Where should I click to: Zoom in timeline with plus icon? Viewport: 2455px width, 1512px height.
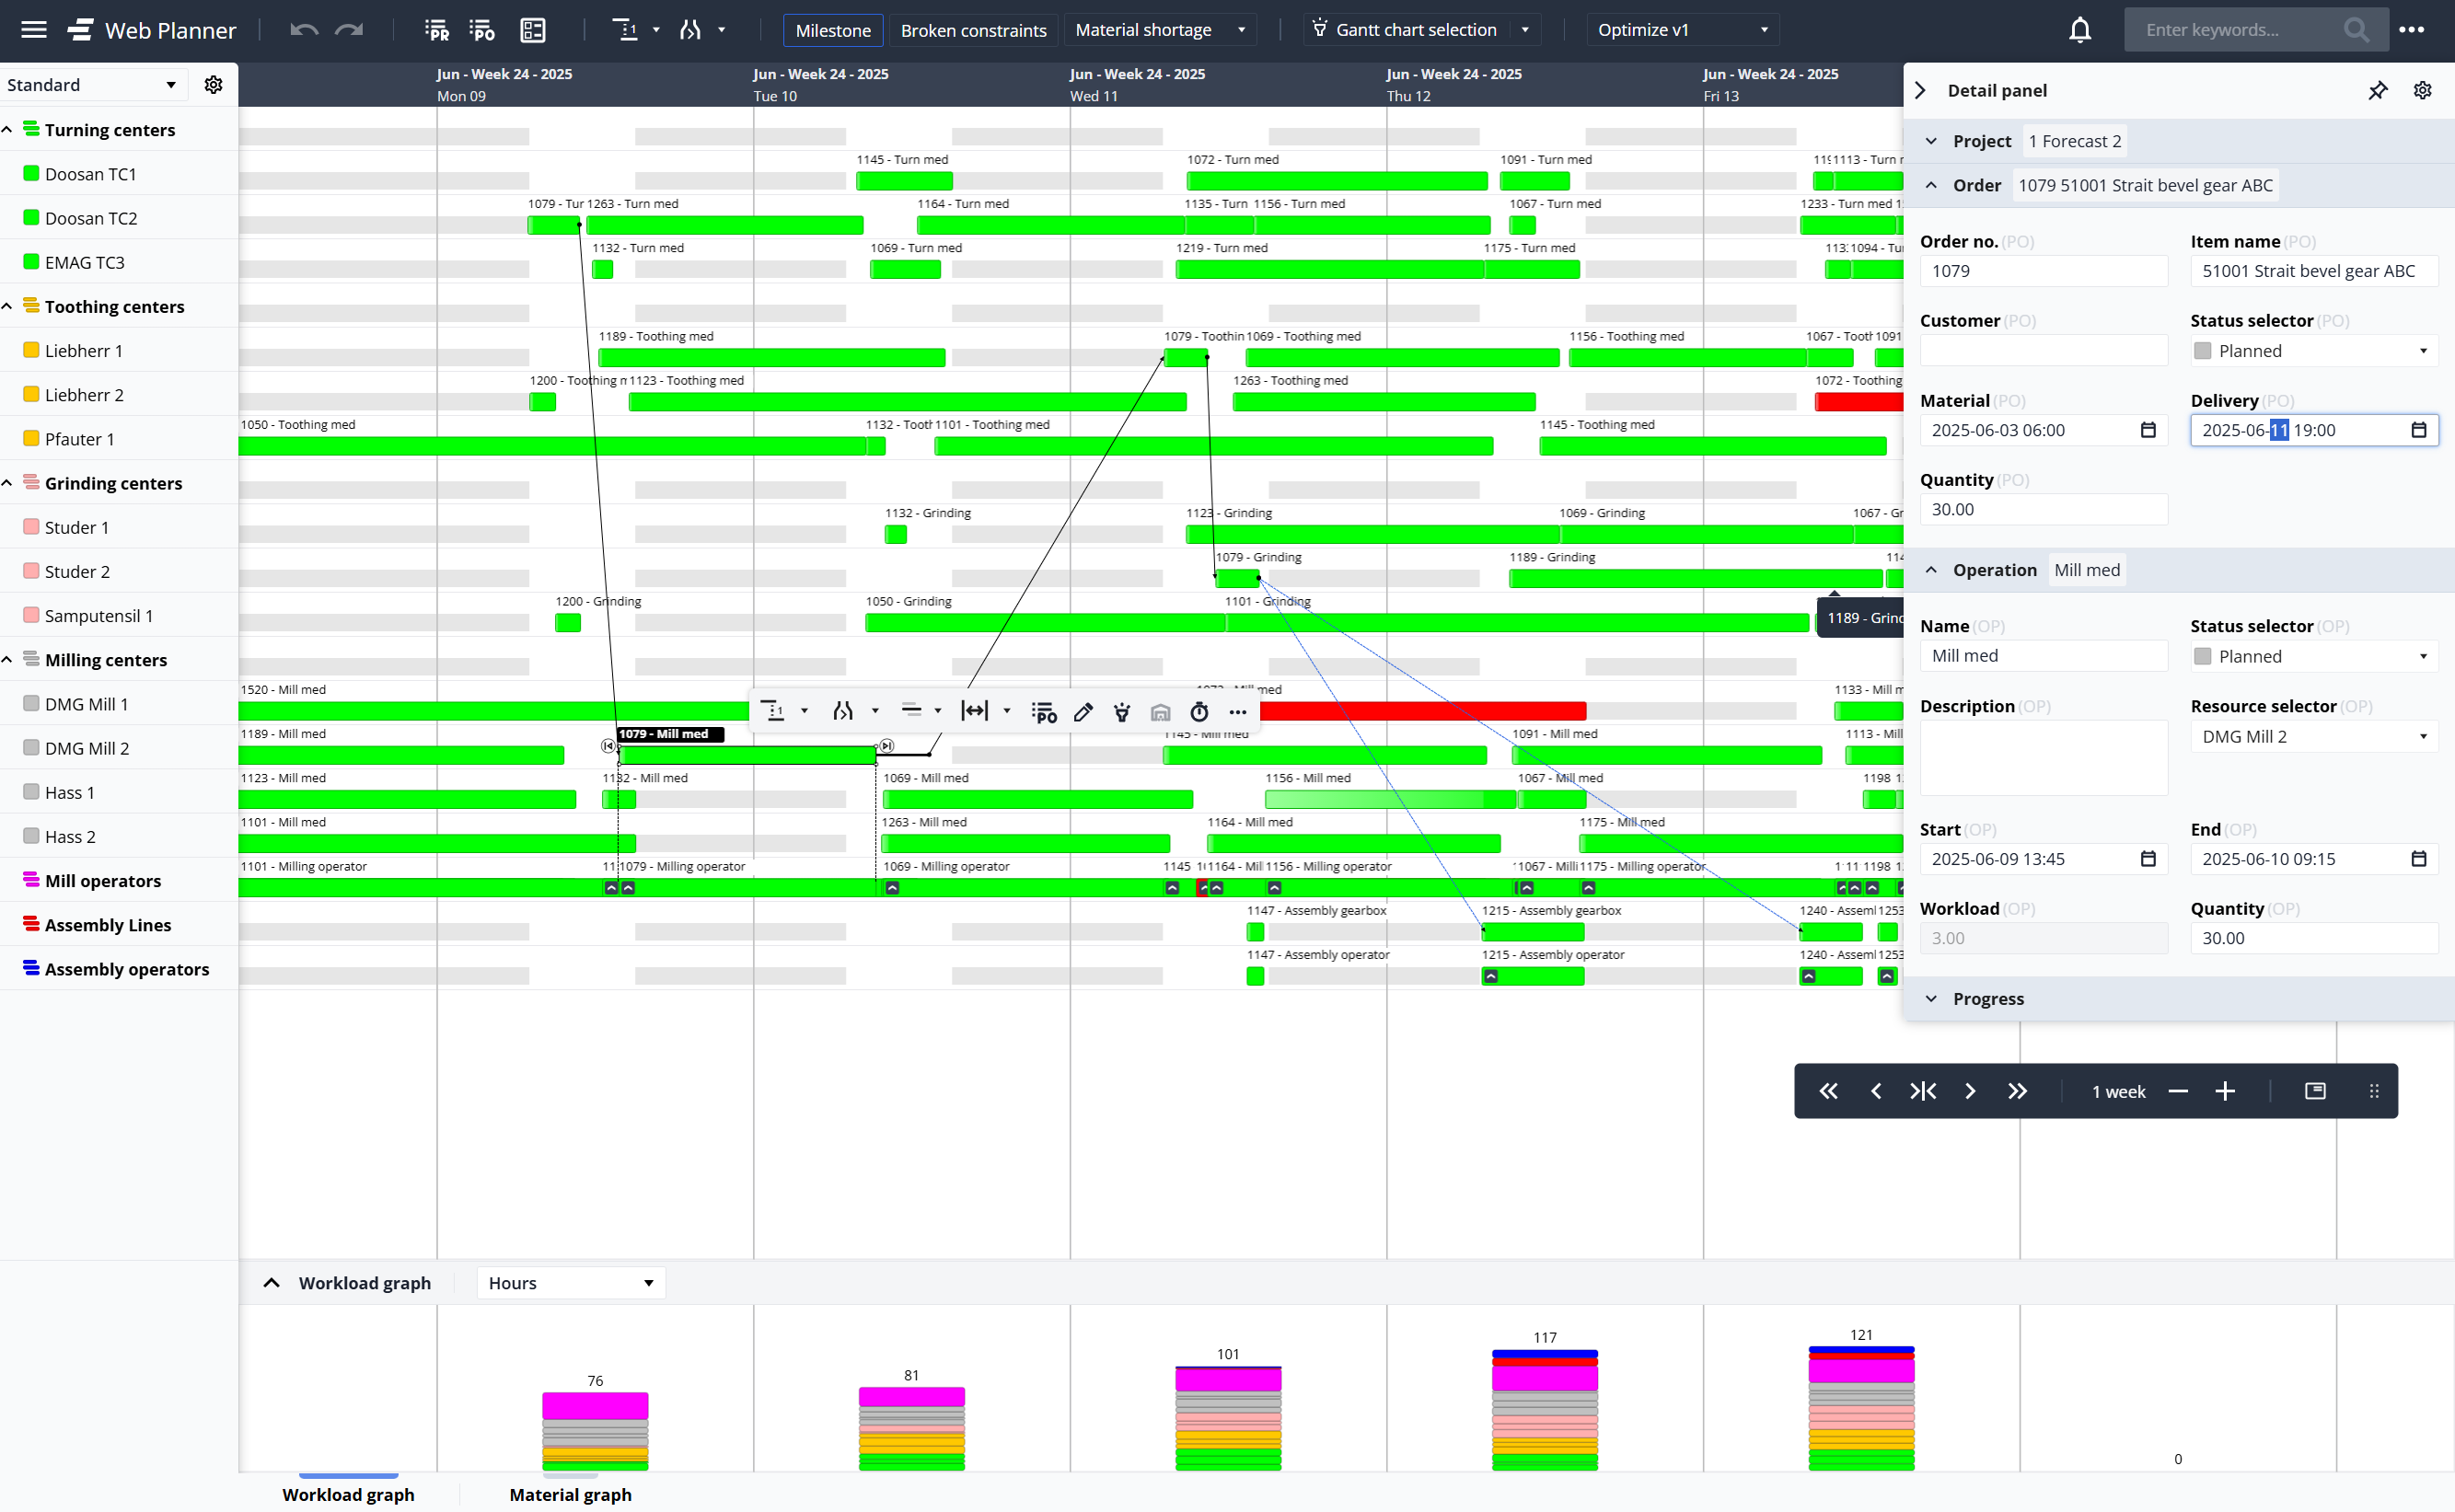2225,1091
